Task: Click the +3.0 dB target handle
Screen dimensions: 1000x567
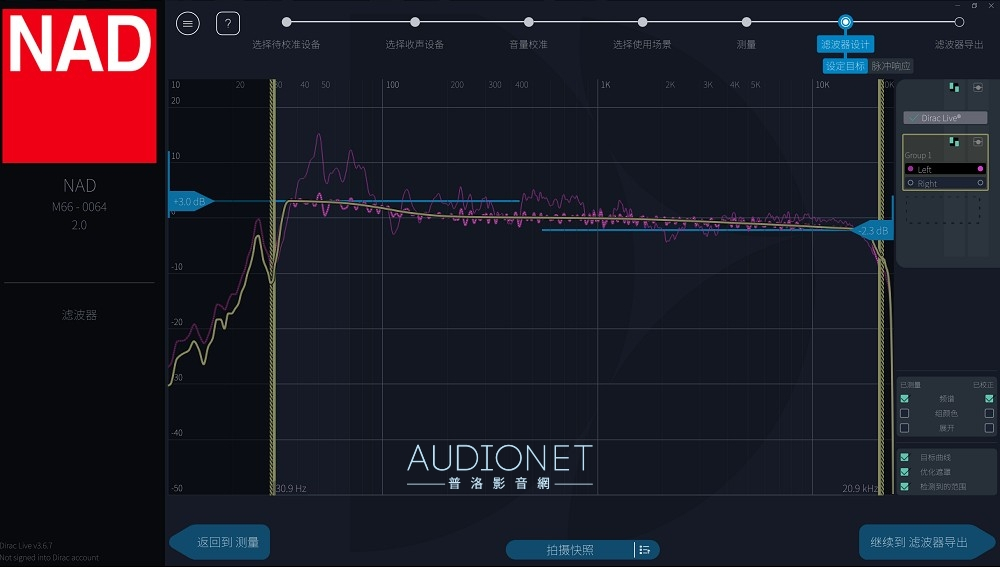Action: [190, 202]
